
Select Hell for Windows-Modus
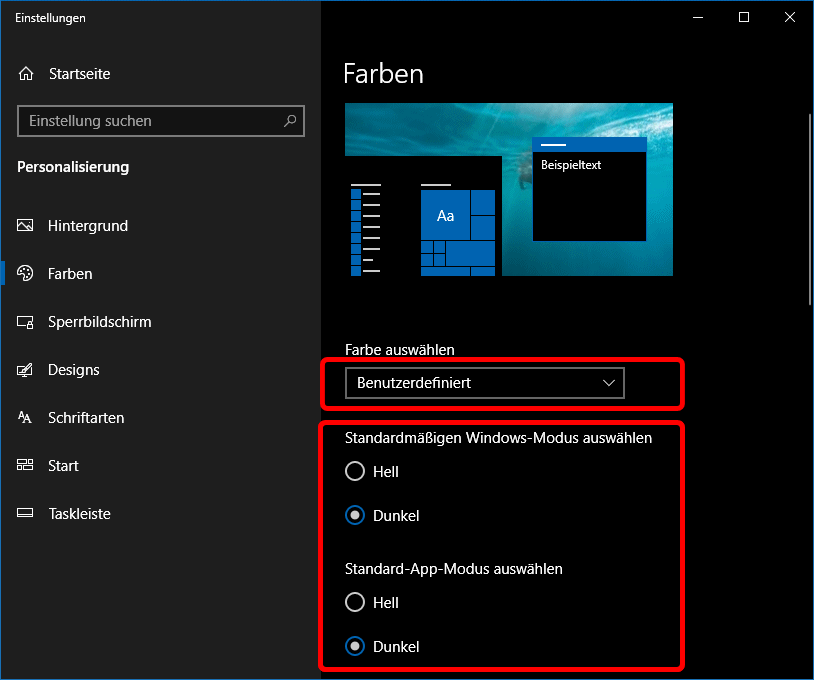354,471
